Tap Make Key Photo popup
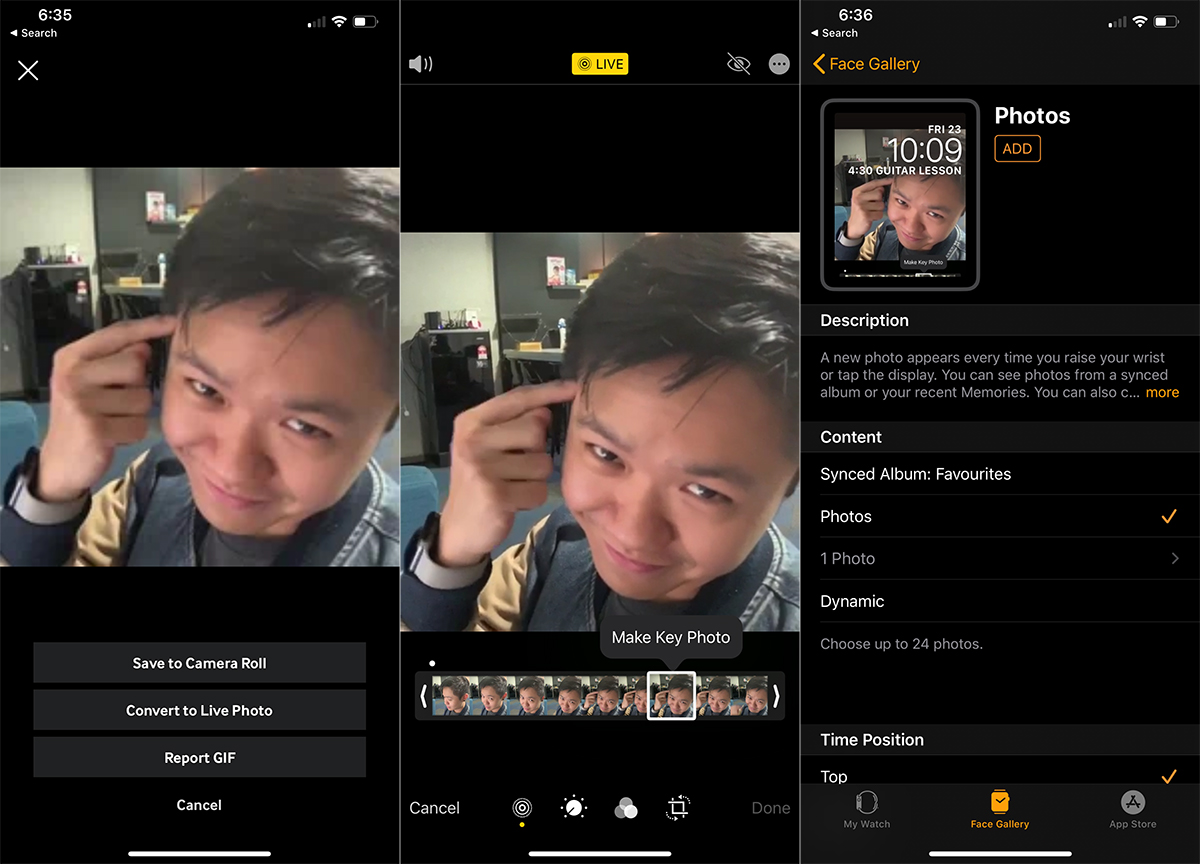 (x=671, y=637)
